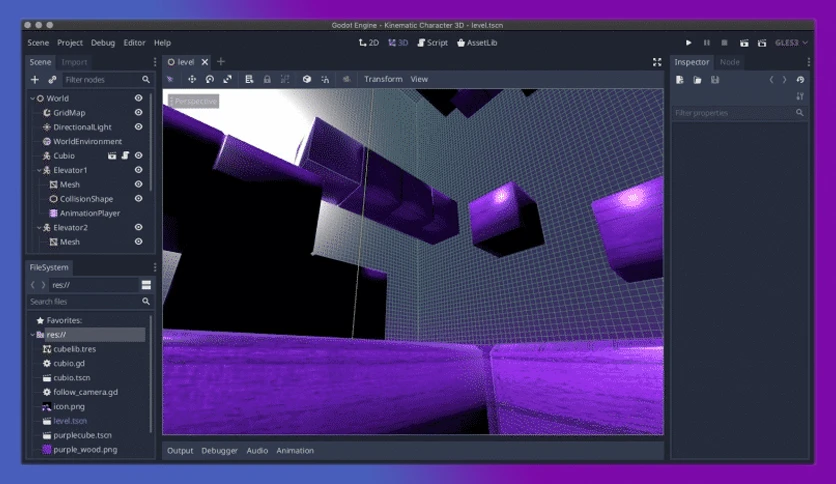Open the Scene dock options menu

click(x=155, y=62)
